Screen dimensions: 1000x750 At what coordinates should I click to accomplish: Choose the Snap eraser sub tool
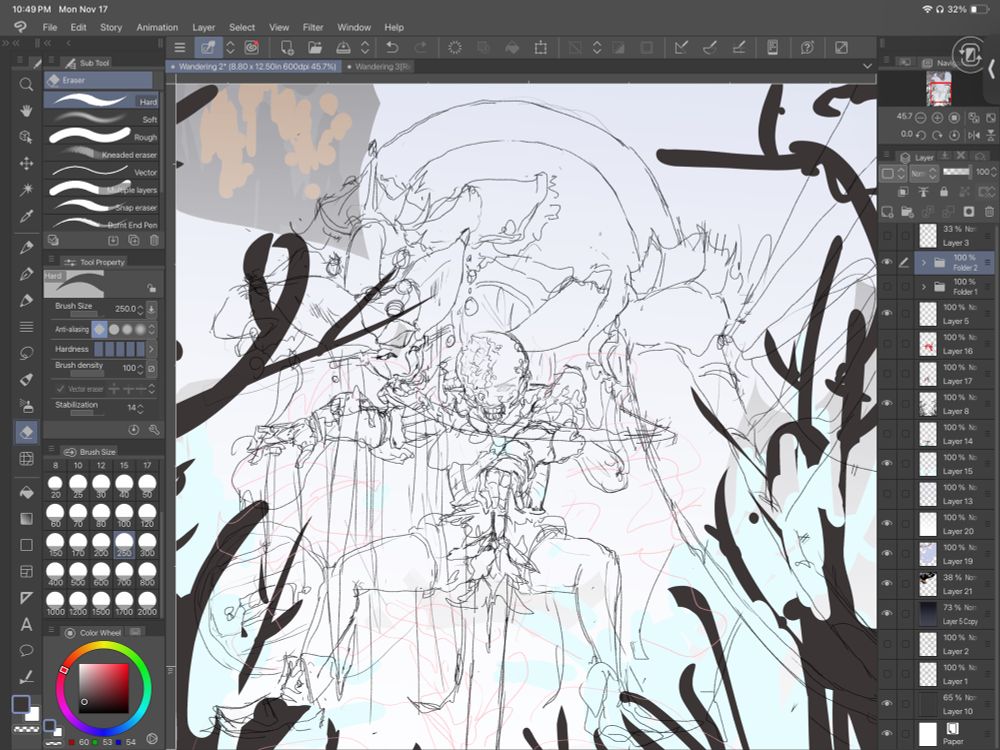pyautogui.click(x=101, y=207)
